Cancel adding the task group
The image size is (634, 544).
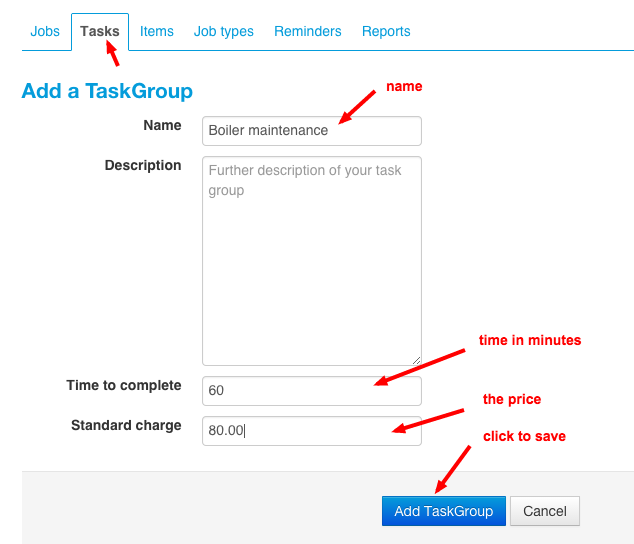(545, 511)
